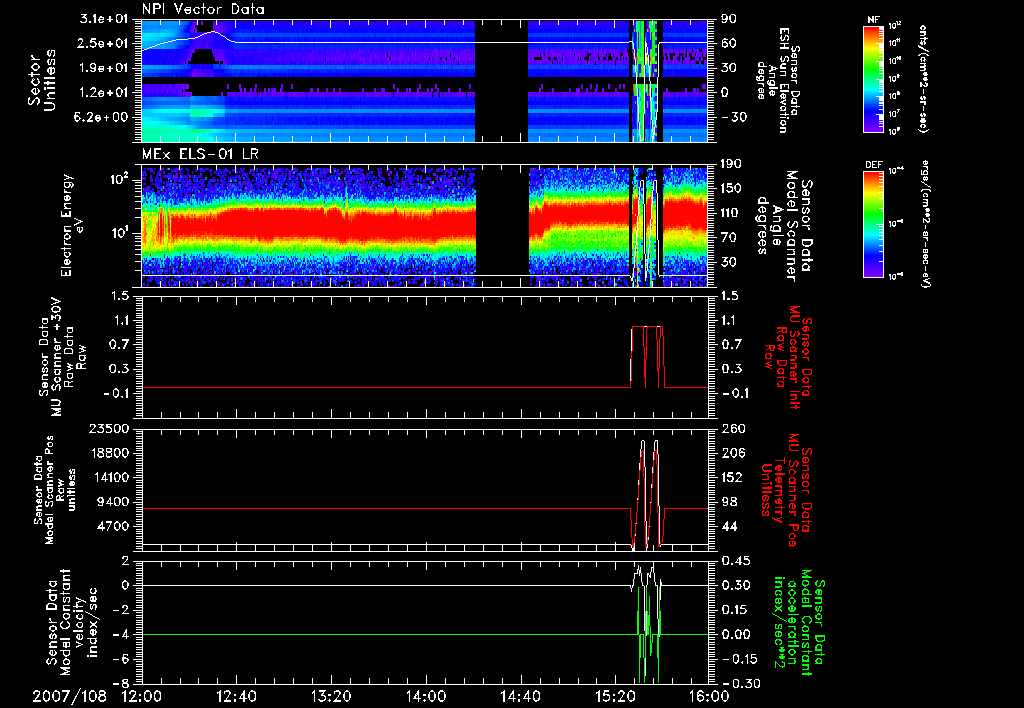The height and width of the screenshot is (708, 1024).
Task: Select the "NPI Vector Data" panel title
Action: 203,9
